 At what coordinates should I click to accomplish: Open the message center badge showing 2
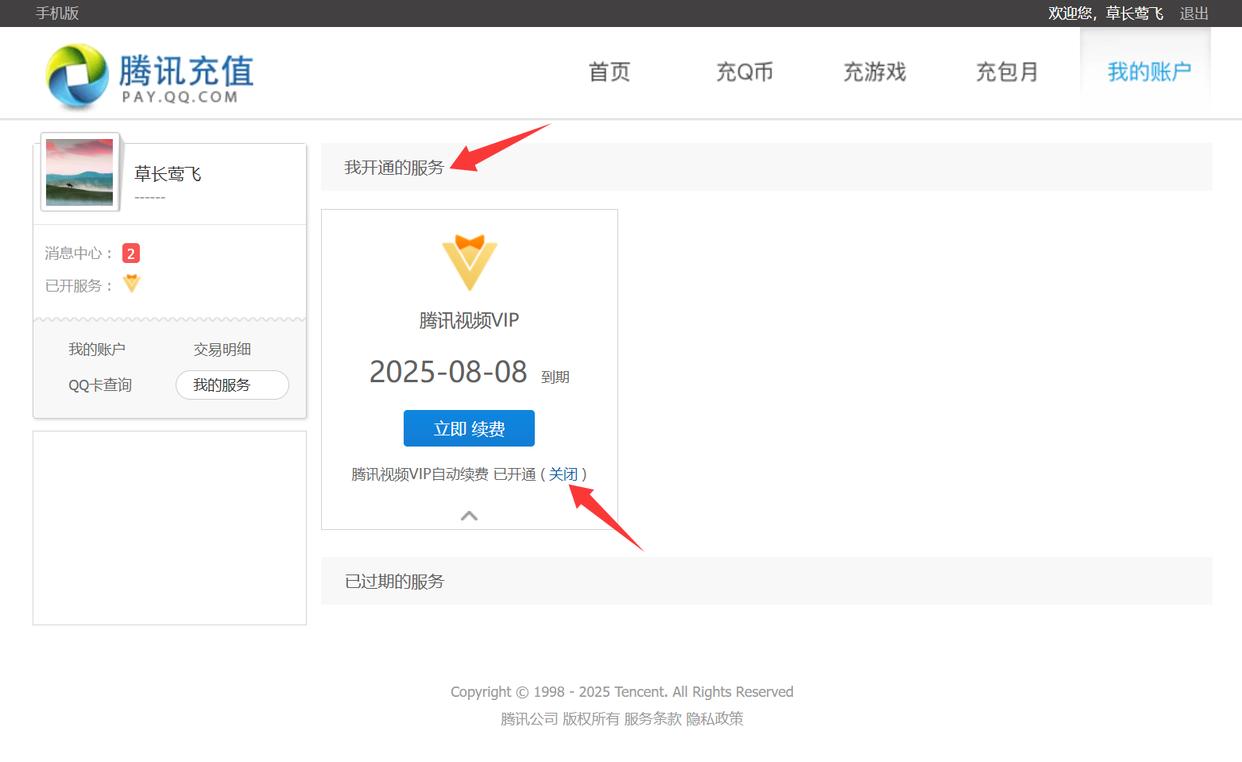point(131,253)
